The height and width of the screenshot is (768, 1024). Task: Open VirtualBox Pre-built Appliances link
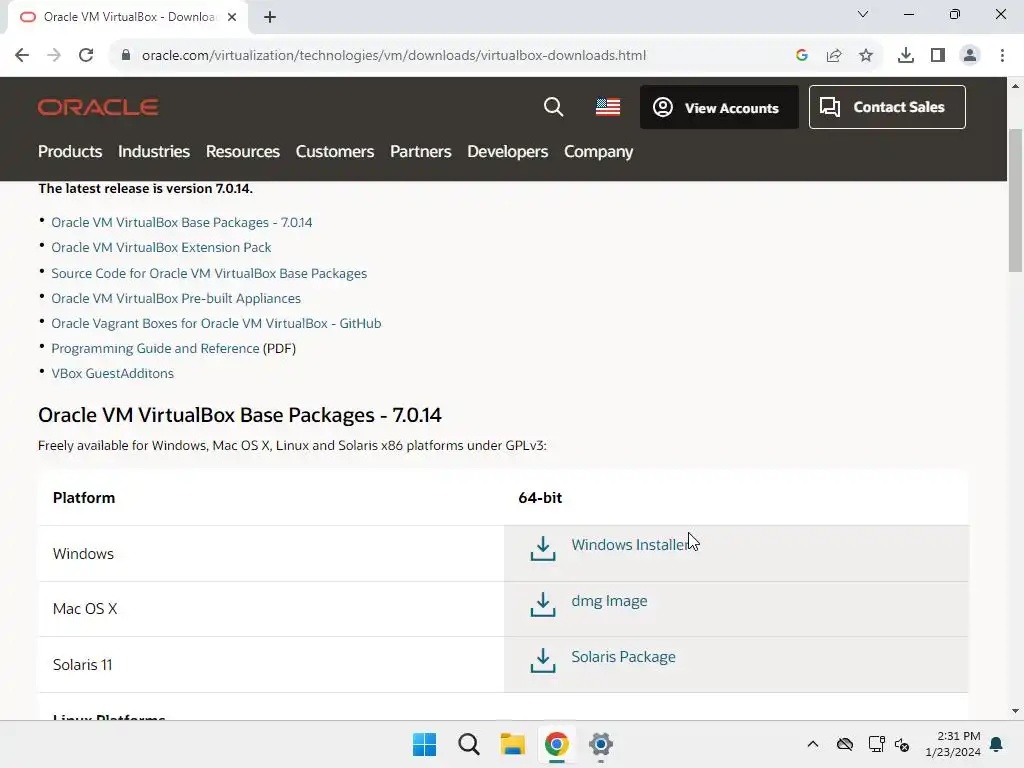[176, 298]
